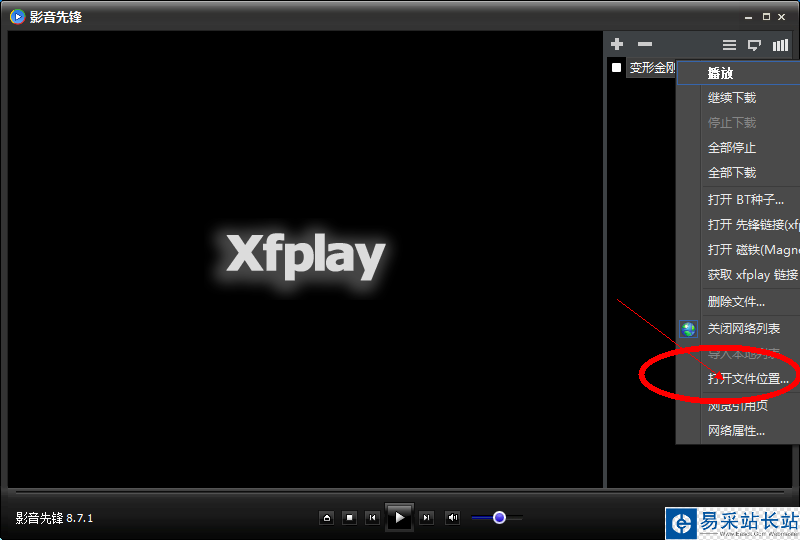Image resolution: width=800 pixels, height=540 pixels.
Task: Select 删除文件... in the context menu
Action: click(738, 302)
